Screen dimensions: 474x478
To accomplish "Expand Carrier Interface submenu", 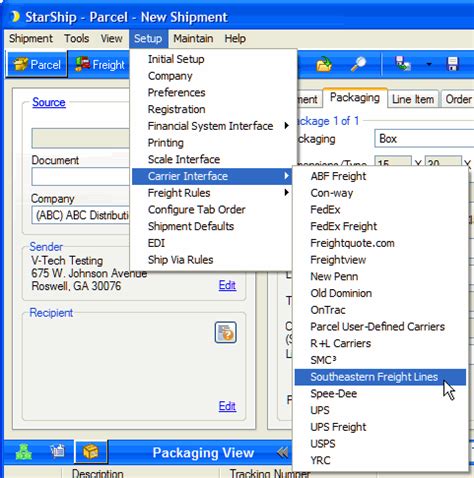I will pos(212,176).
